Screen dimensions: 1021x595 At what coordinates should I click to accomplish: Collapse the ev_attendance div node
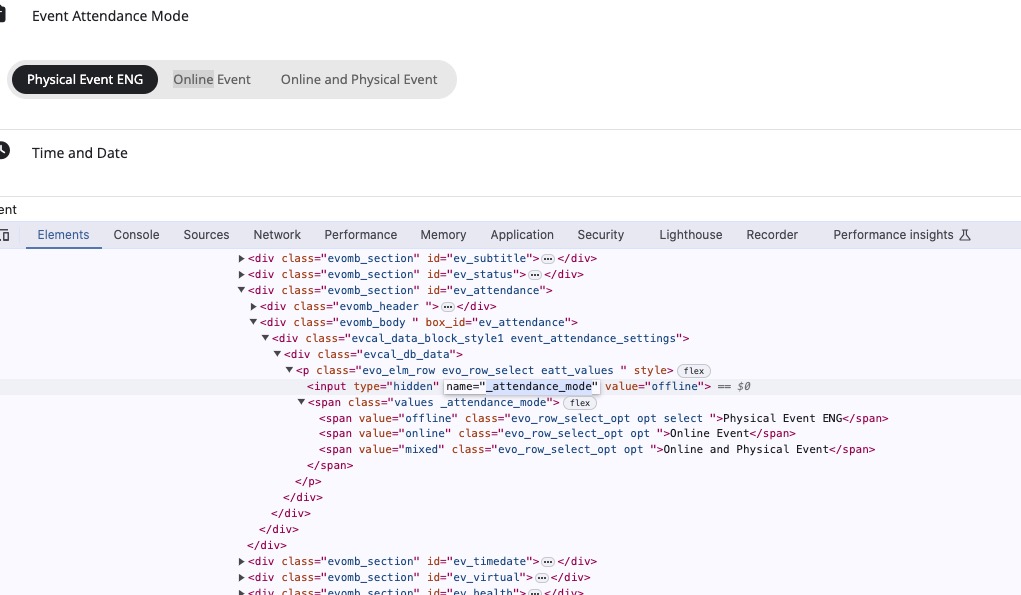click(x=242, y=290)
